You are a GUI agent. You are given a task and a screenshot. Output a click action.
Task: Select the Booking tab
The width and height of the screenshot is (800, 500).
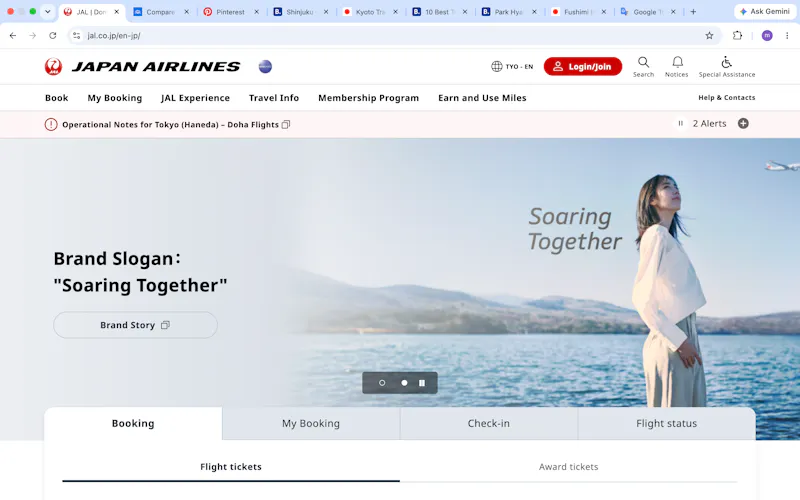click(133, 423)
